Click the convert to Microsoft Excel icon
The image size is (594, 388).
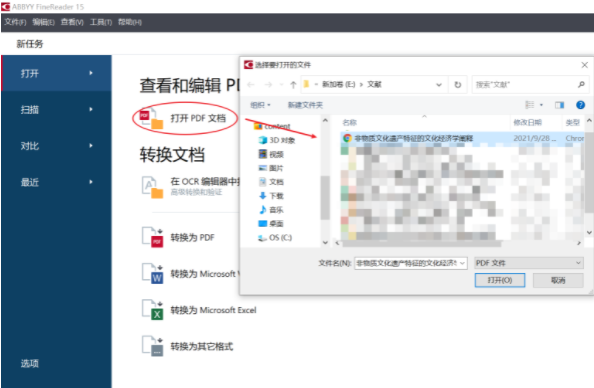(152, 310)
